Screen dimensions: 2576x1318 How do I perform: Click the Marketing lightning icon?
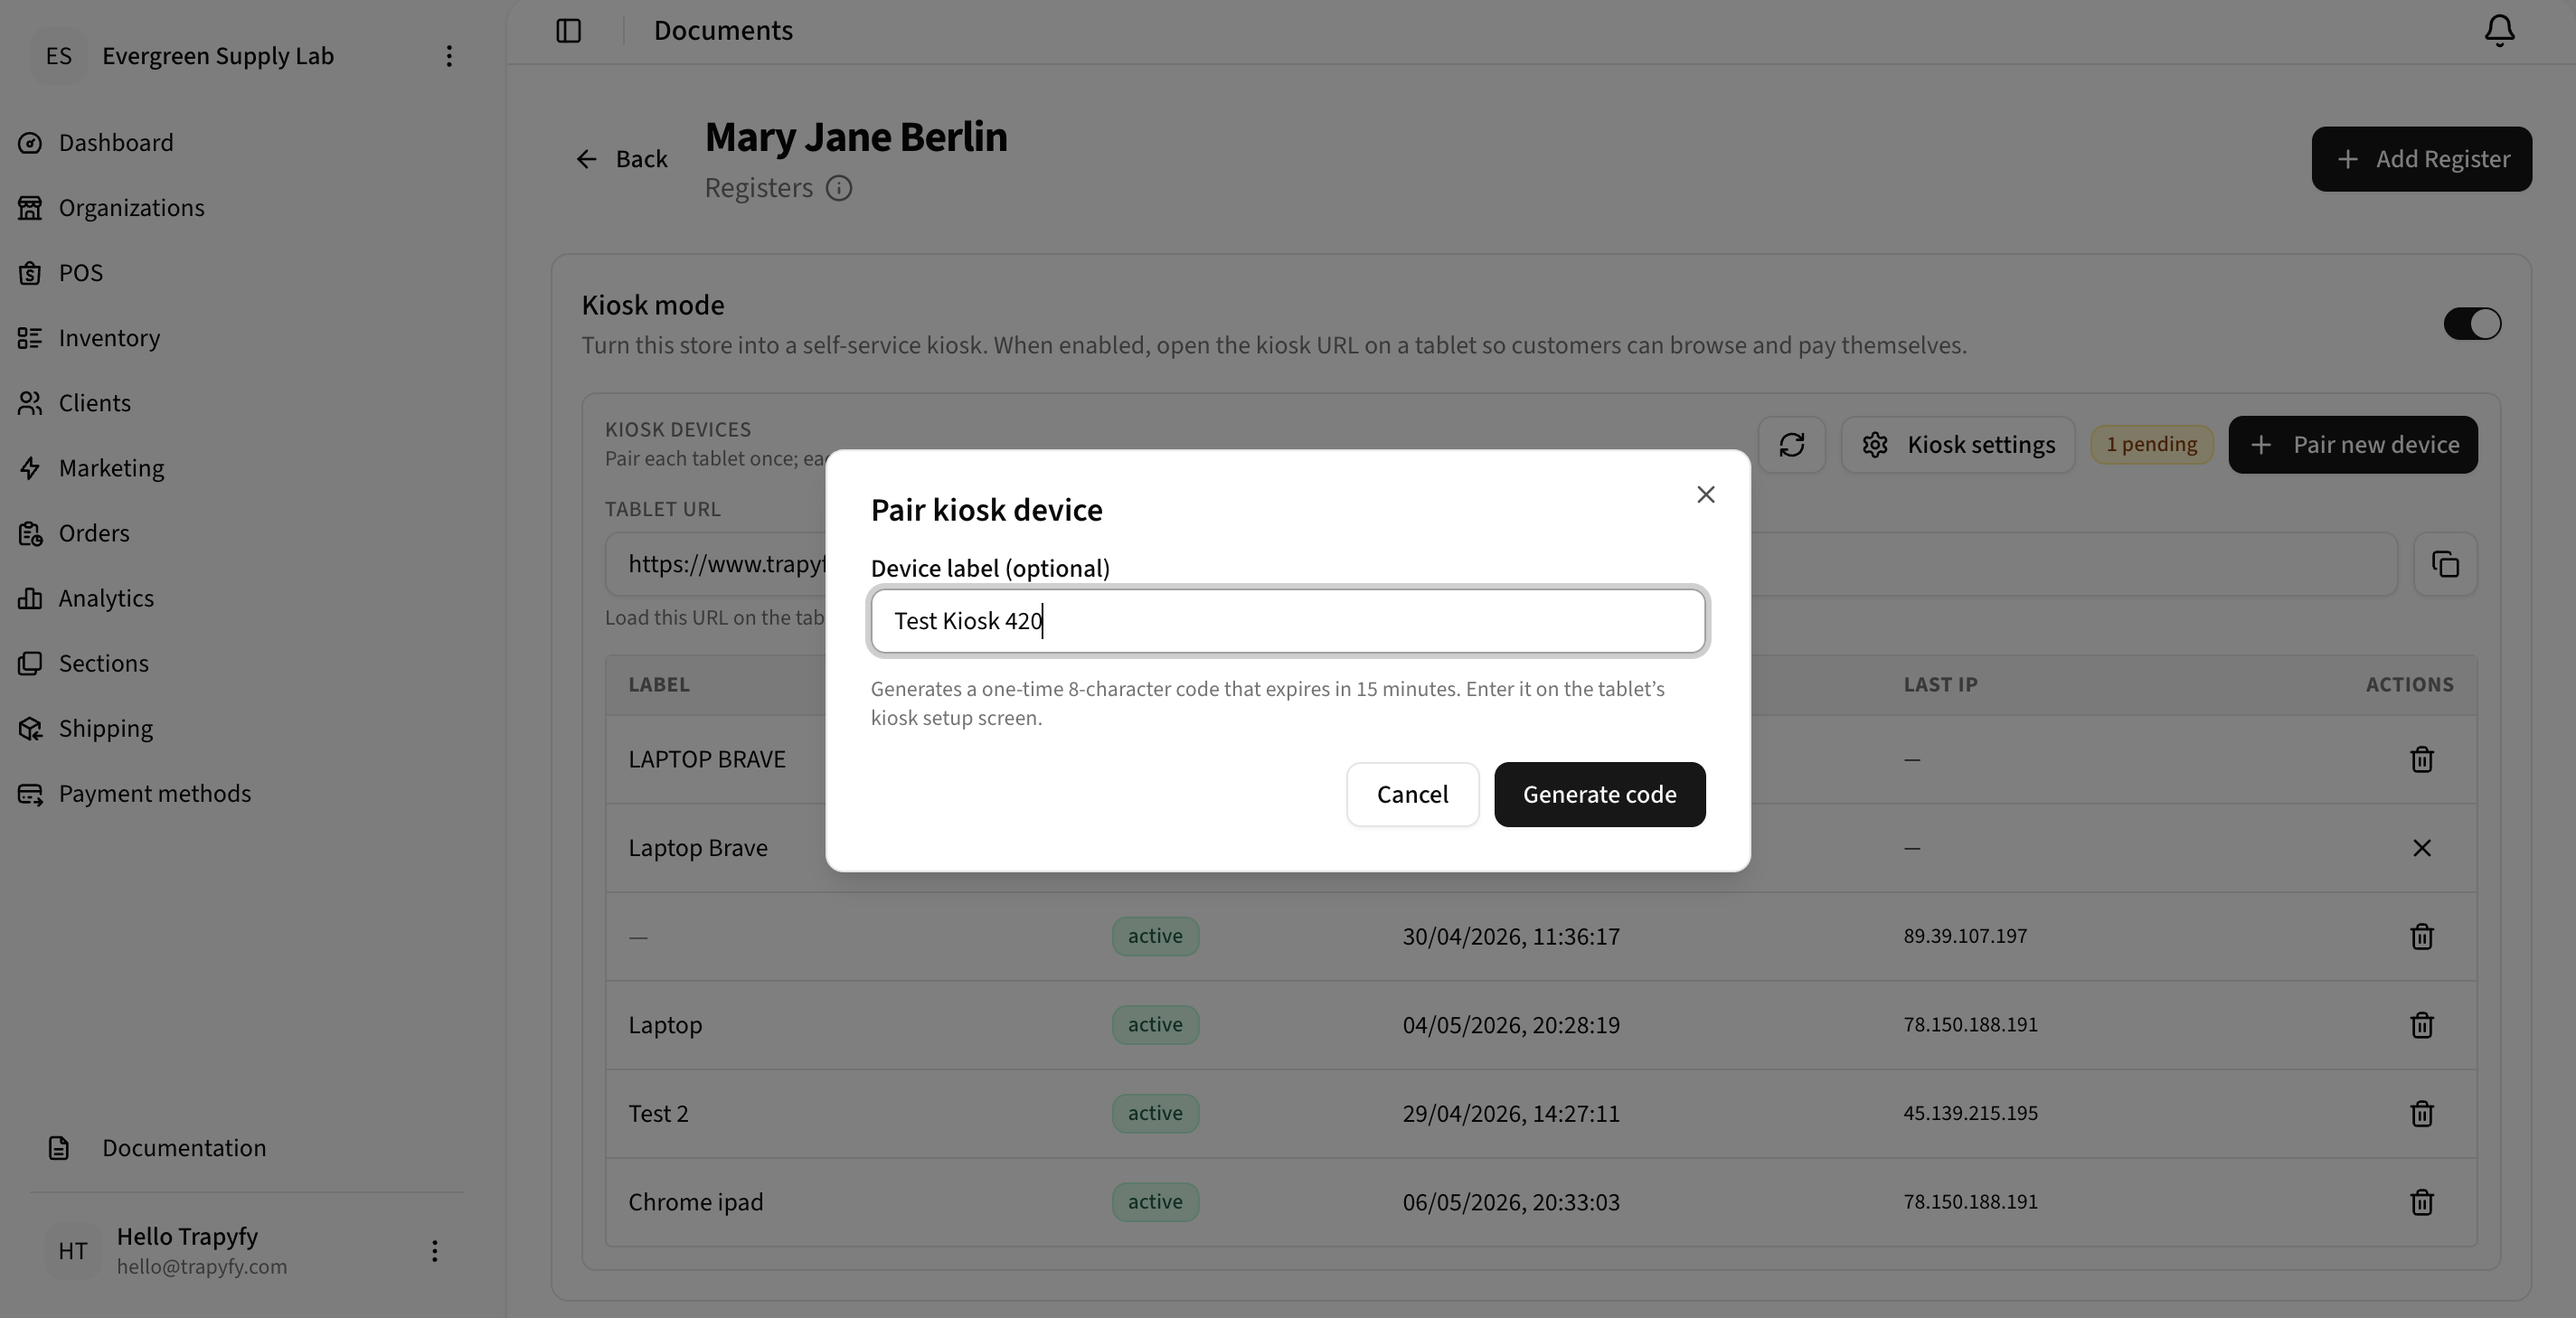point(30,468)
